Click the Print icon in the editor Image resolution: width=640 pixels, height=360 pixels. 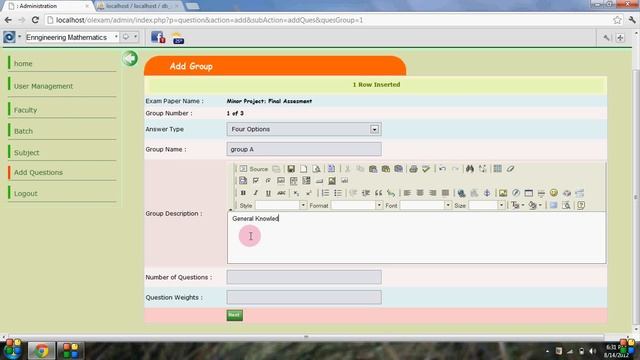pyautogui.click(x=413, y=169)
